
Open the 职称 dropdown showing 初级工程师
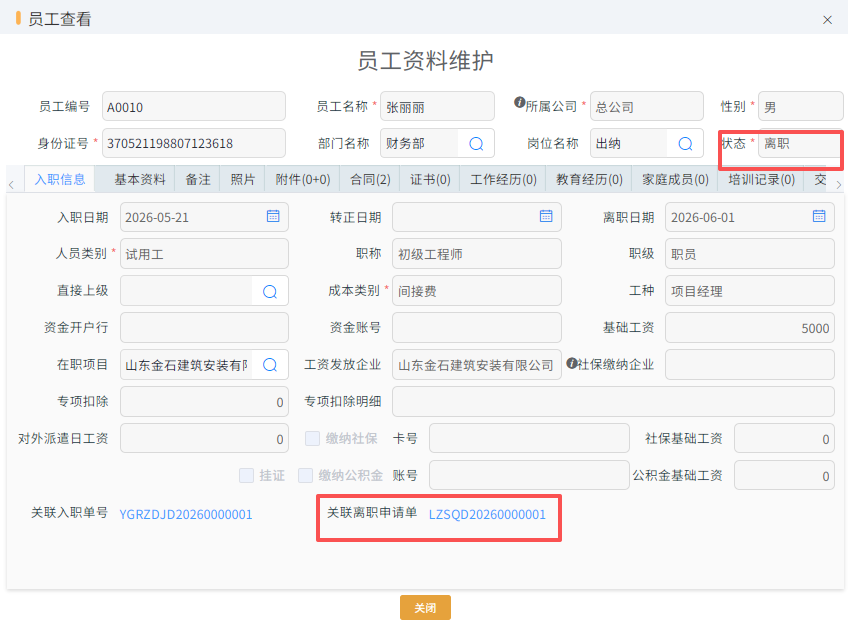477,254
